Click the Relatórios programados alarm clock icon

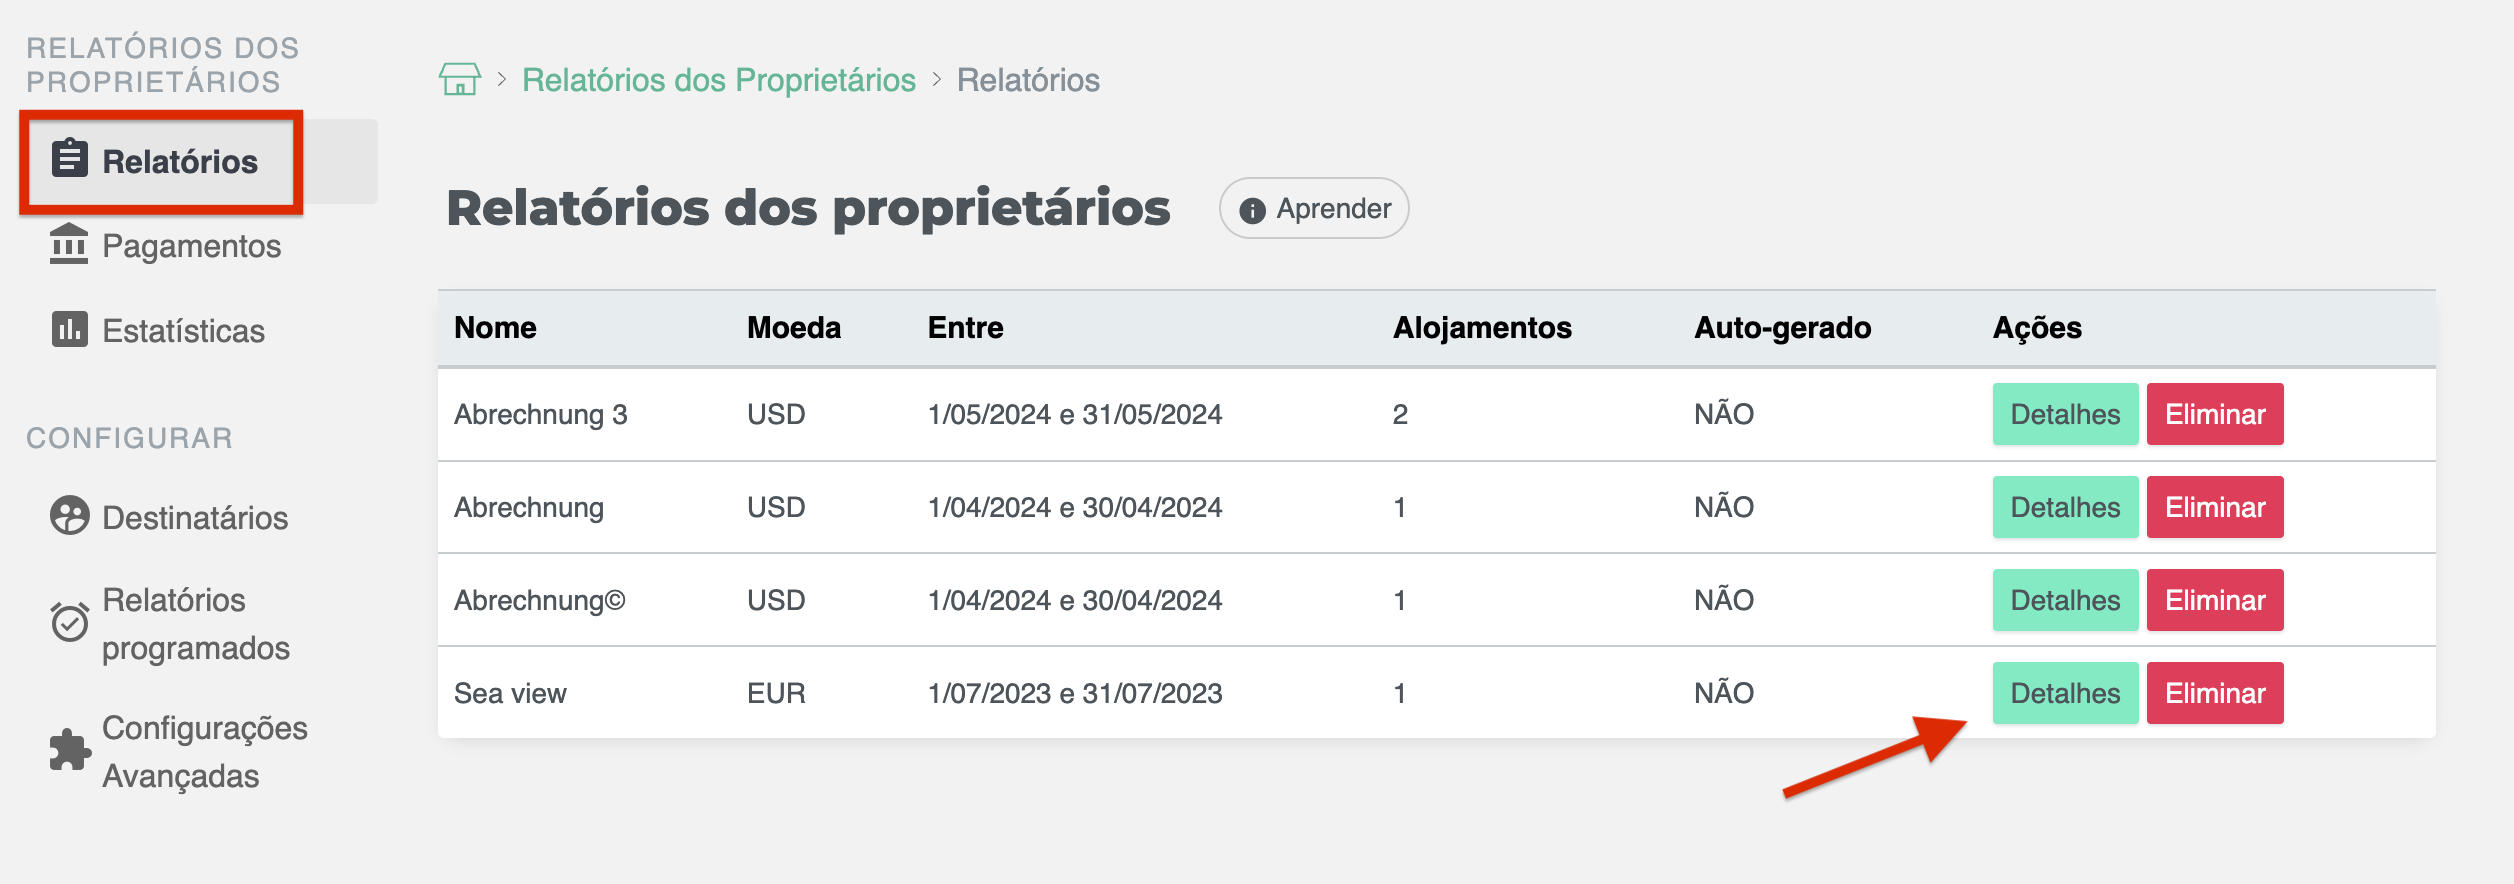(69, 622)
